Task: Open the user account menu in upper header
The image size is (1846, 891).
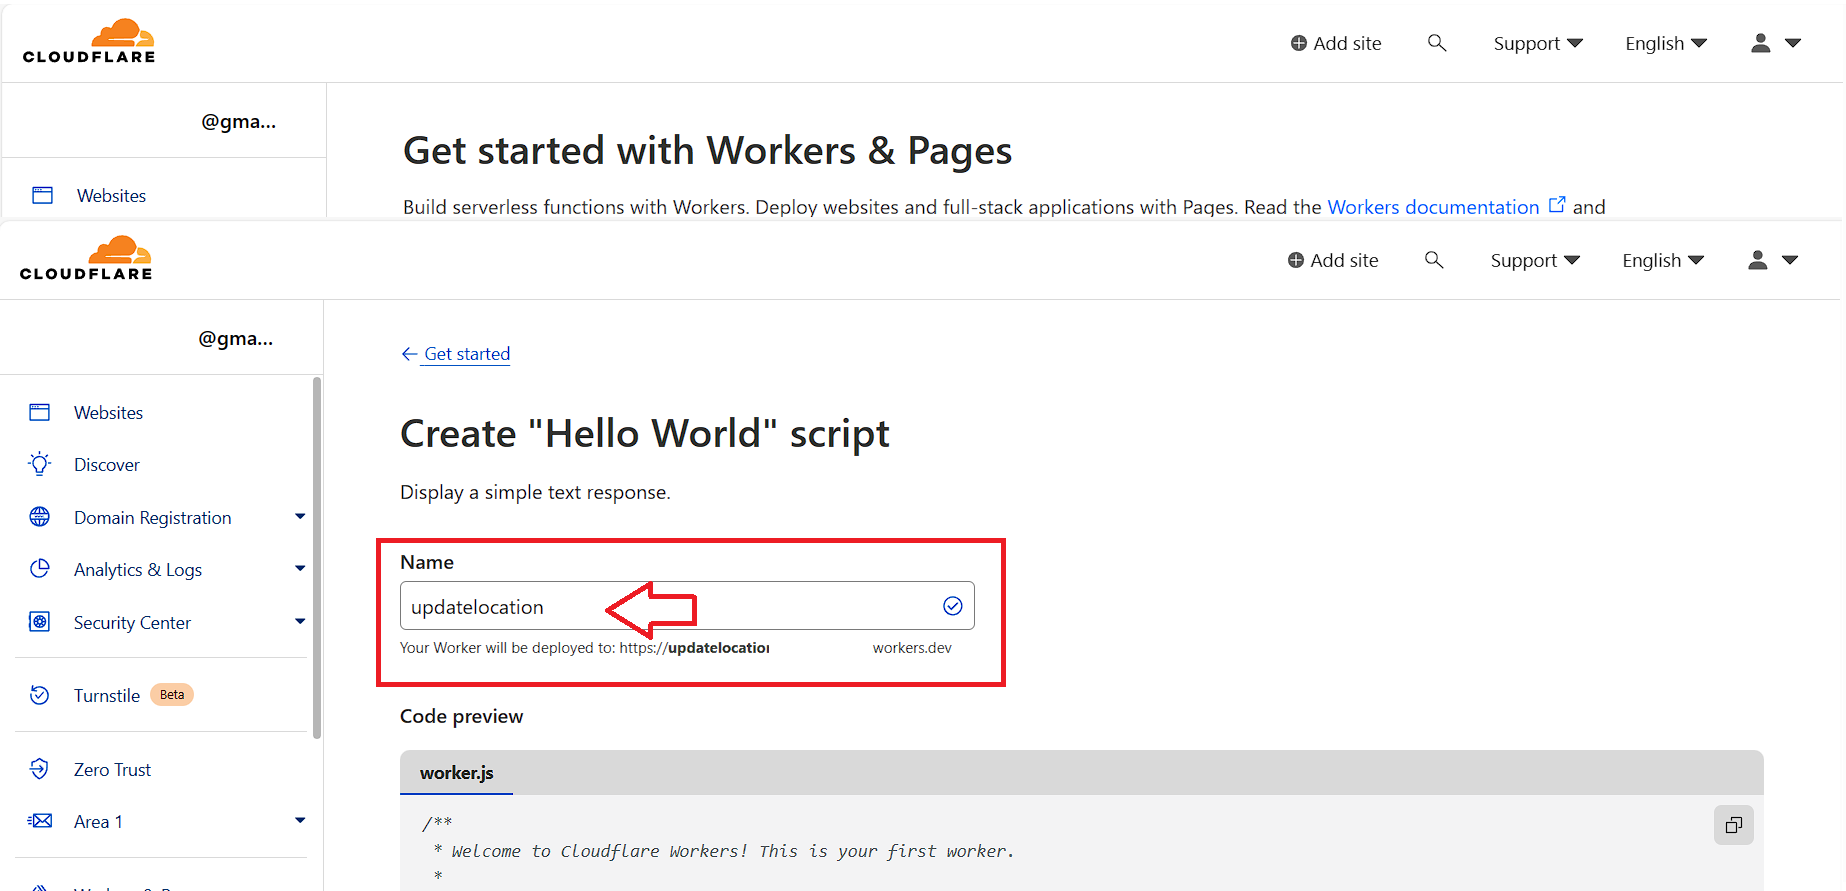Action: tap(1776, 43)
